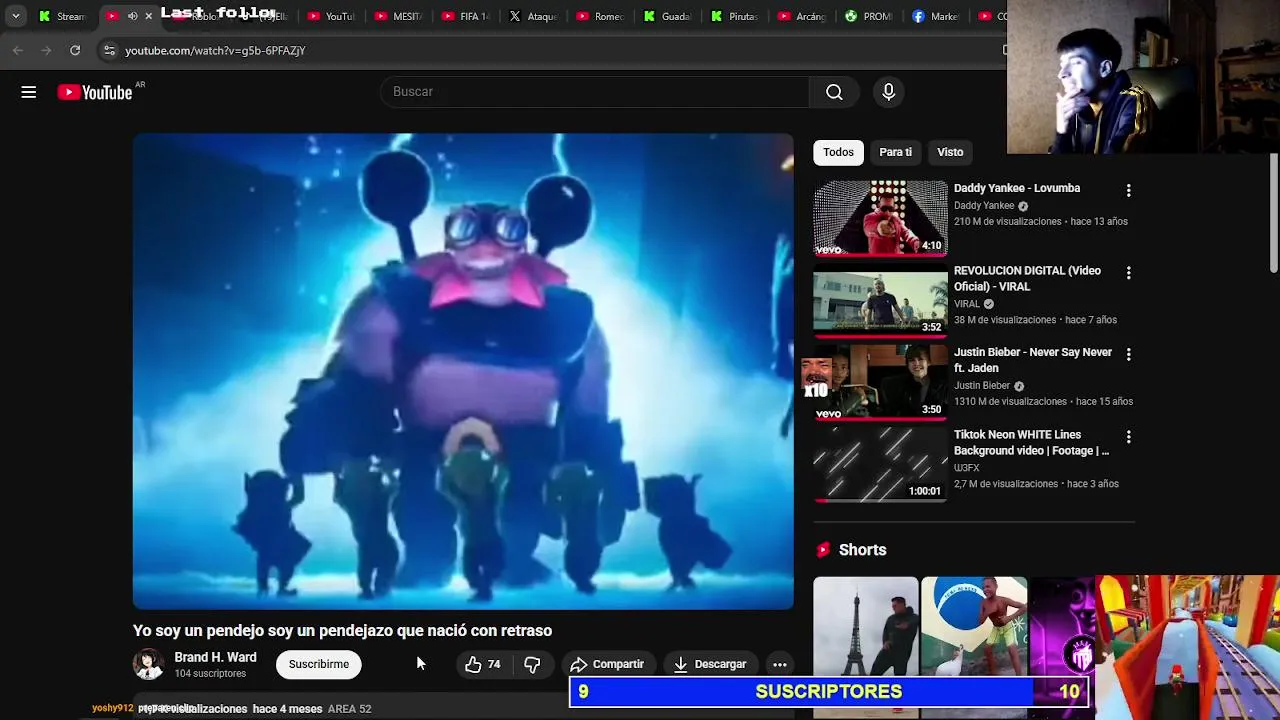The width and height of the screenshot is (1280, 720).
Task: Click the Descargar download button
Action: coord(710,664)
